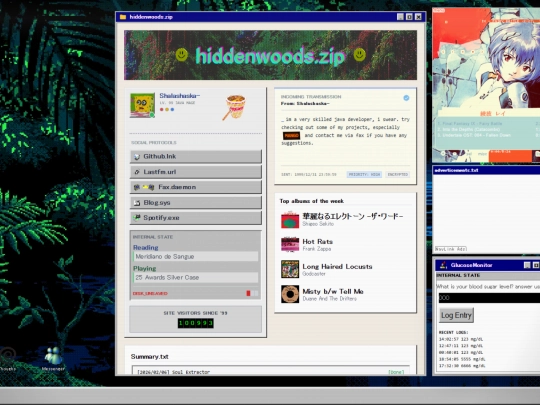Open the Shigeo Sekito album cover

(x=290, y=220)
